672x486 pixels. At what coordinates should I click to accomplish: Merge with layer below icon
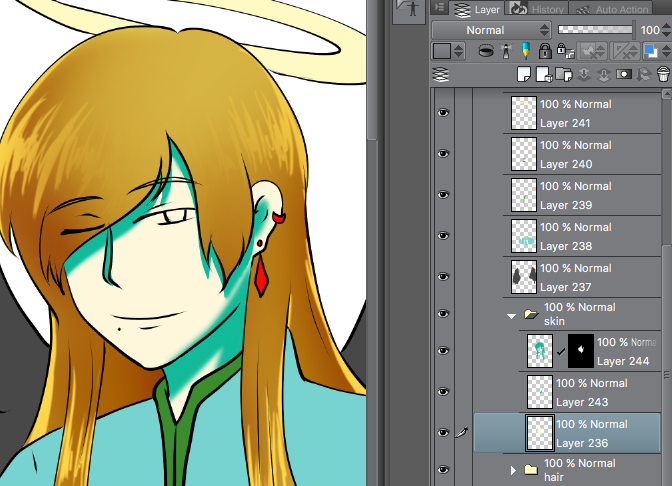pos(604,75)
